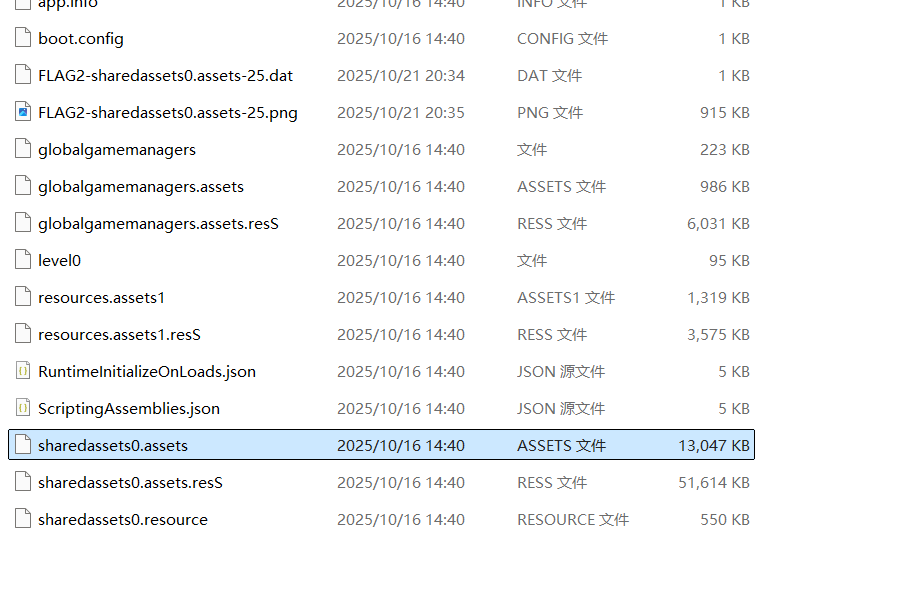Click the sharedassets0.assets.resS file icon

23,482
